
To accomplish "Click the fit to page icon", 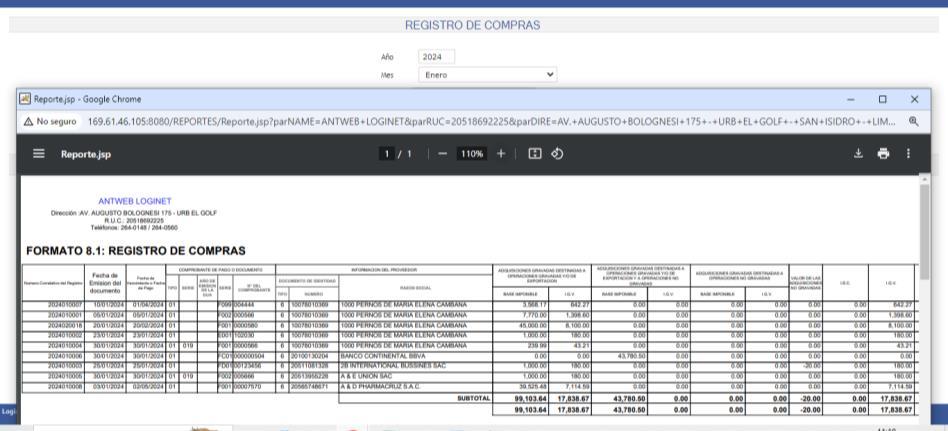I will (534, 154).
